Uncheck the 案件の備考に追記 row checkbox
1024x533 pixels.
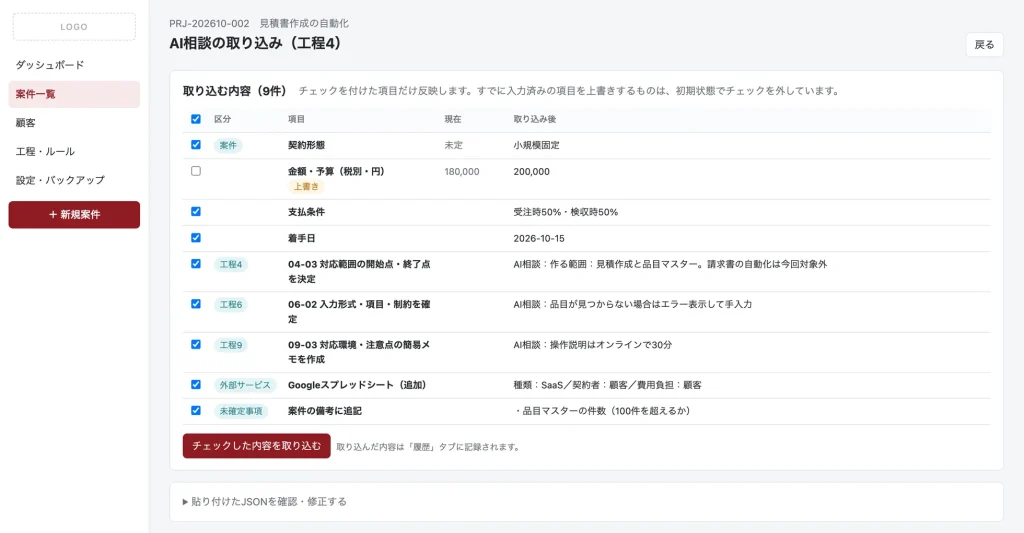point(196,411)
